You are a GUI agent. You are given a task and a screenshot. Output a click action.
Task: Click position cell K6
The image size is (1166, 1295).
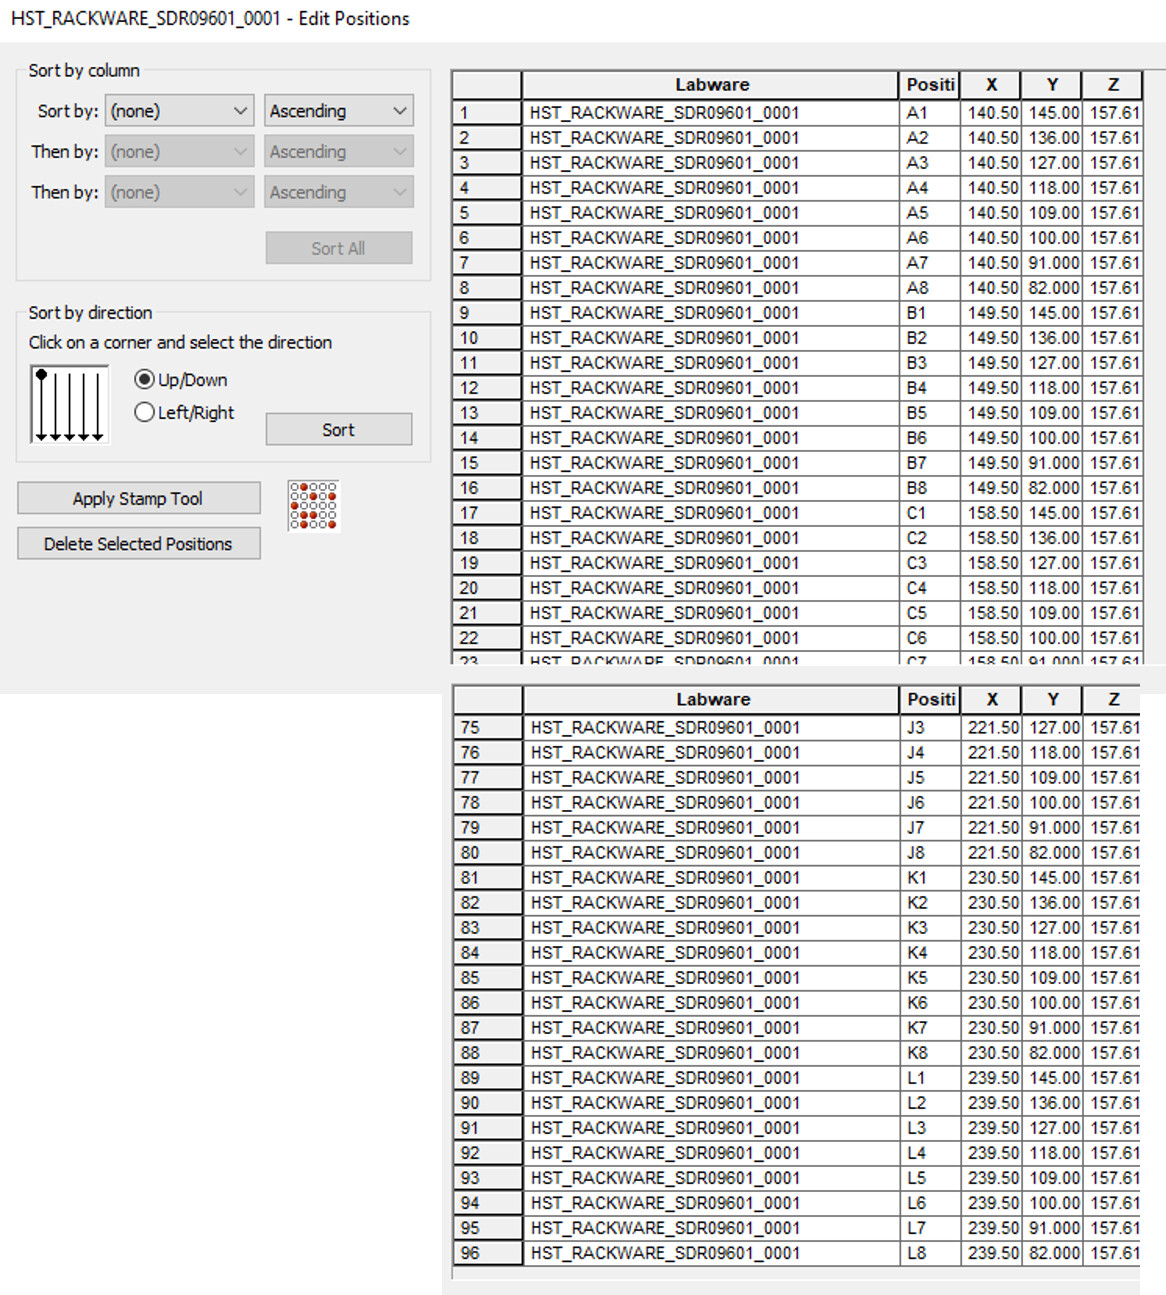click(x=931, y=1003)
